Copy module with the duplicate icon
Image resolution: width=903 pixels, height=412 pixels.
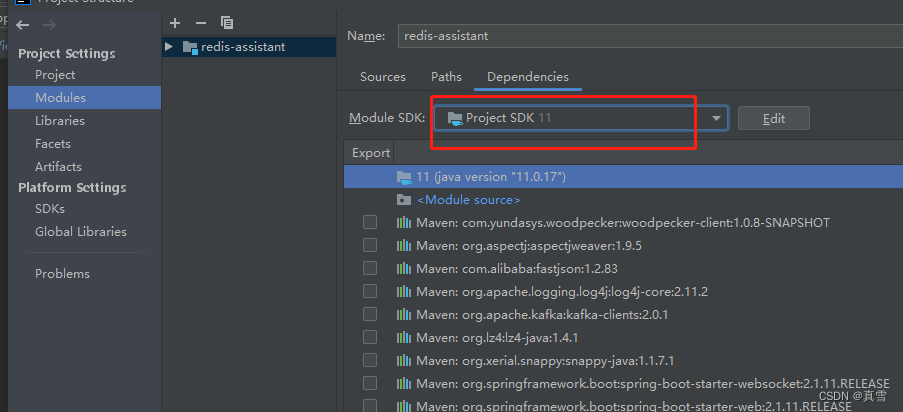tap(227, 23)
